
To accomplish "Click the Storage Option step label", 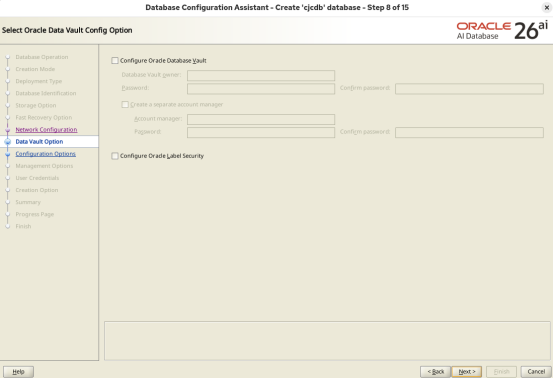I will [x=36, y=105].
